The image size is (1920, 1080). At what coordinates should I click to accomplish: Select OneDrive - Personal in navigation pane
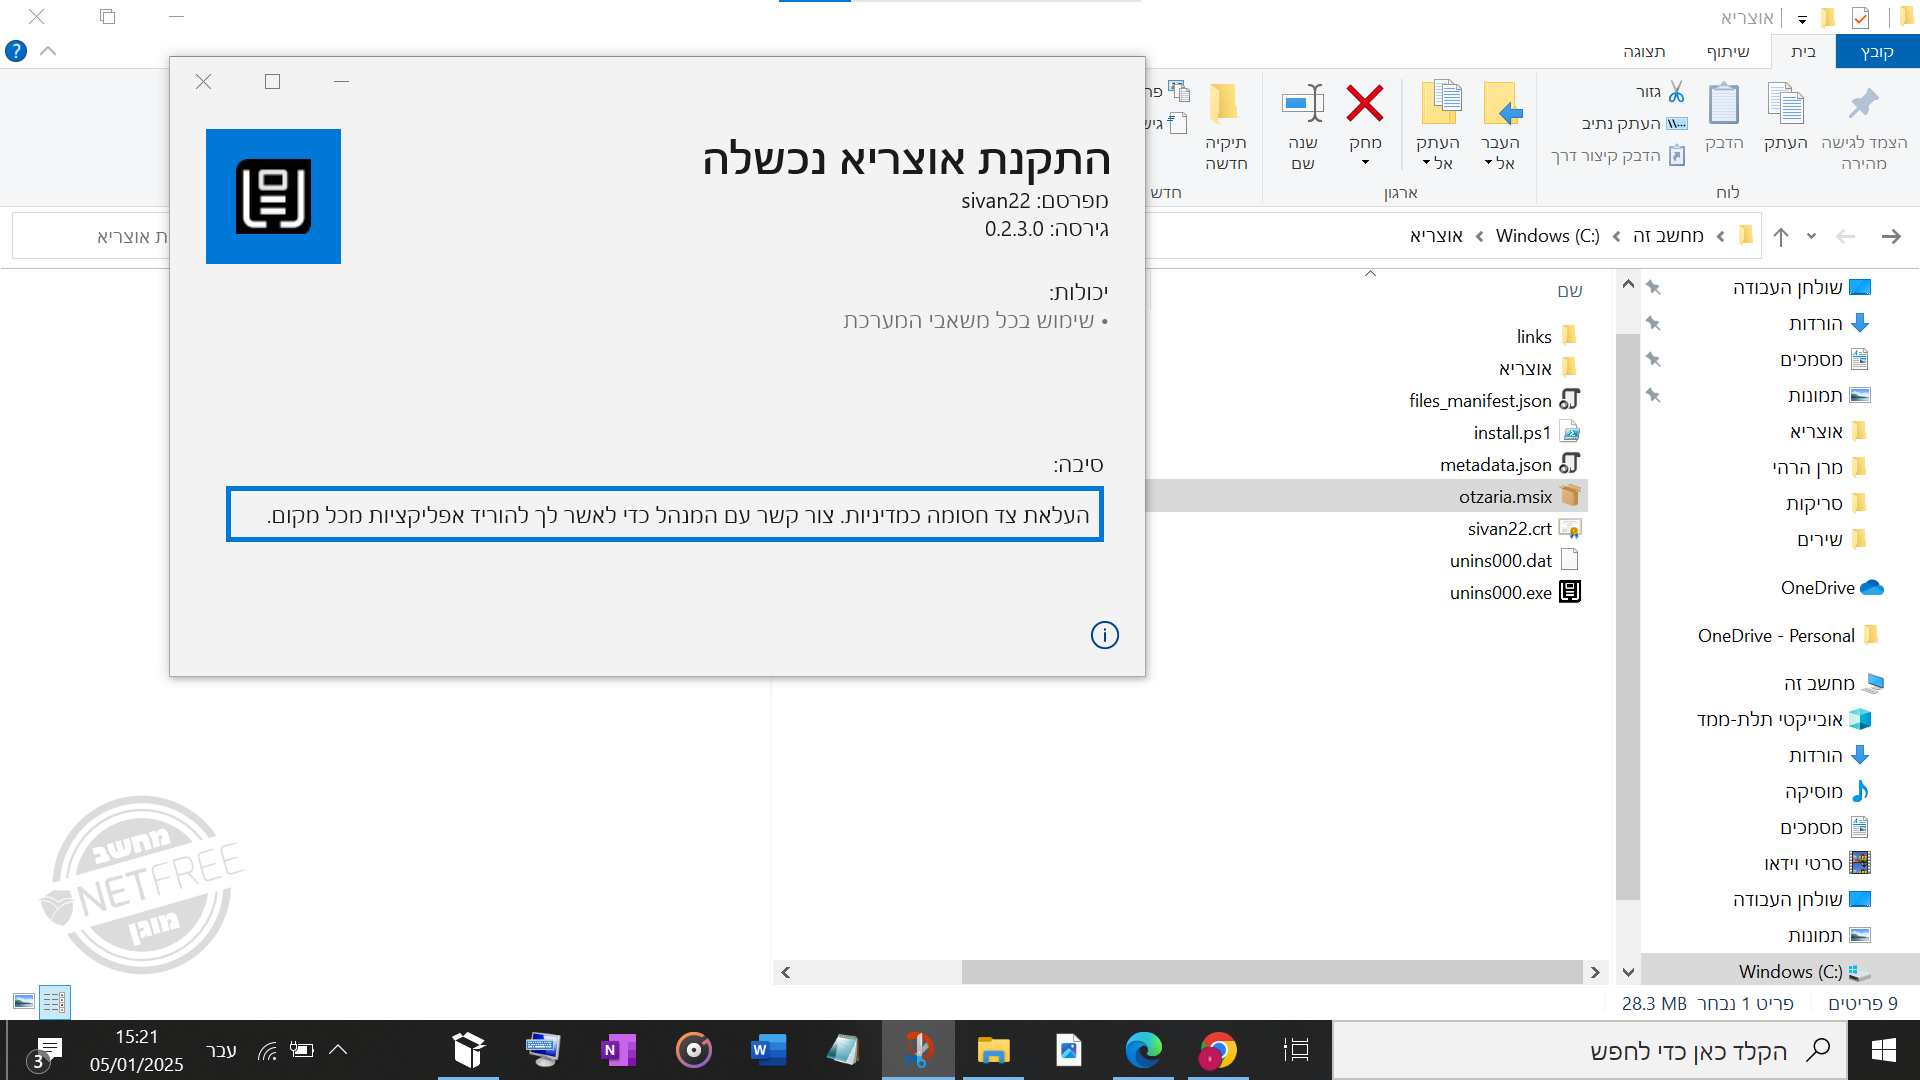(1788, 635)
